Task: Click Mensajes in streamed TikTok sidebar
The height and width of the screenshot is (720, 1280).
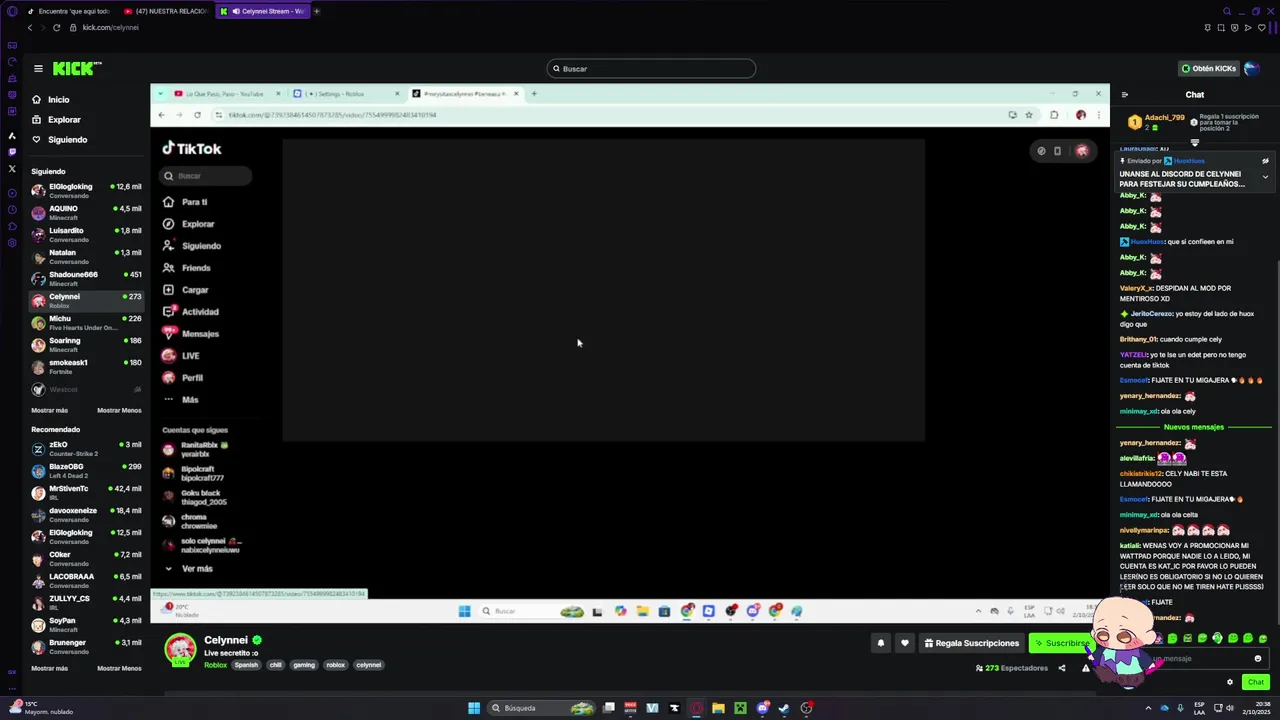Action: click(200, 334)
